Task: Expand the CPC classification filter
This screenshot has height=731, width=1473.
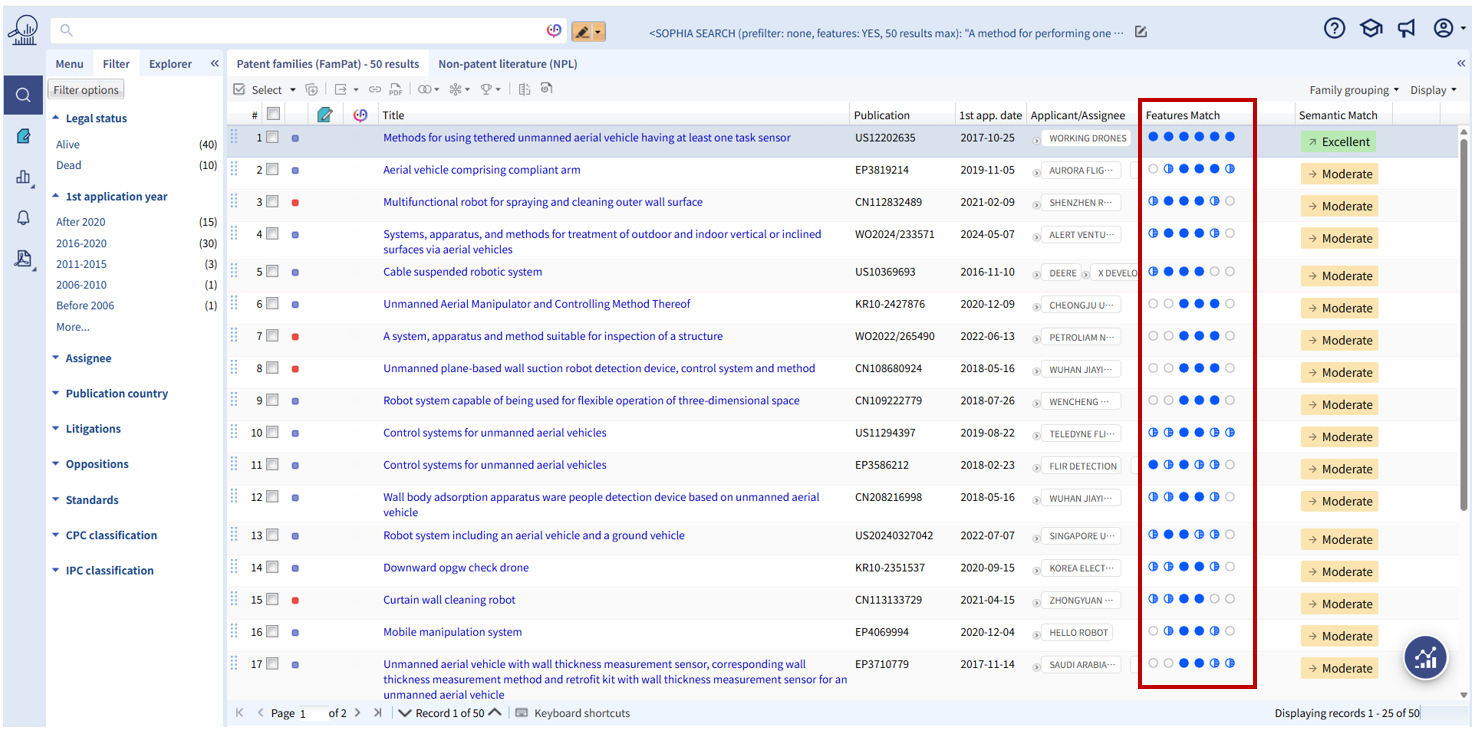Action: tap(110, 535)
